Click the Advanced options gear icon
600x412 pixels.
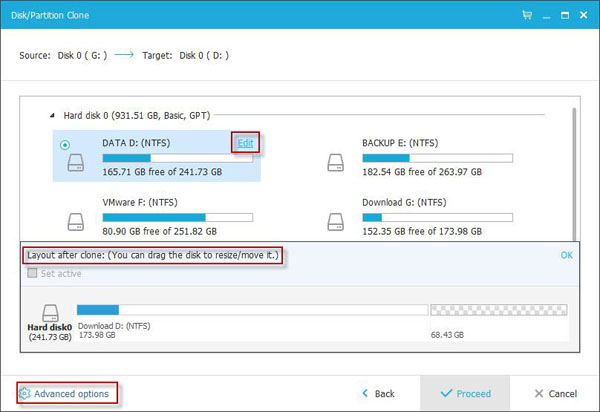tap(25, 393)
